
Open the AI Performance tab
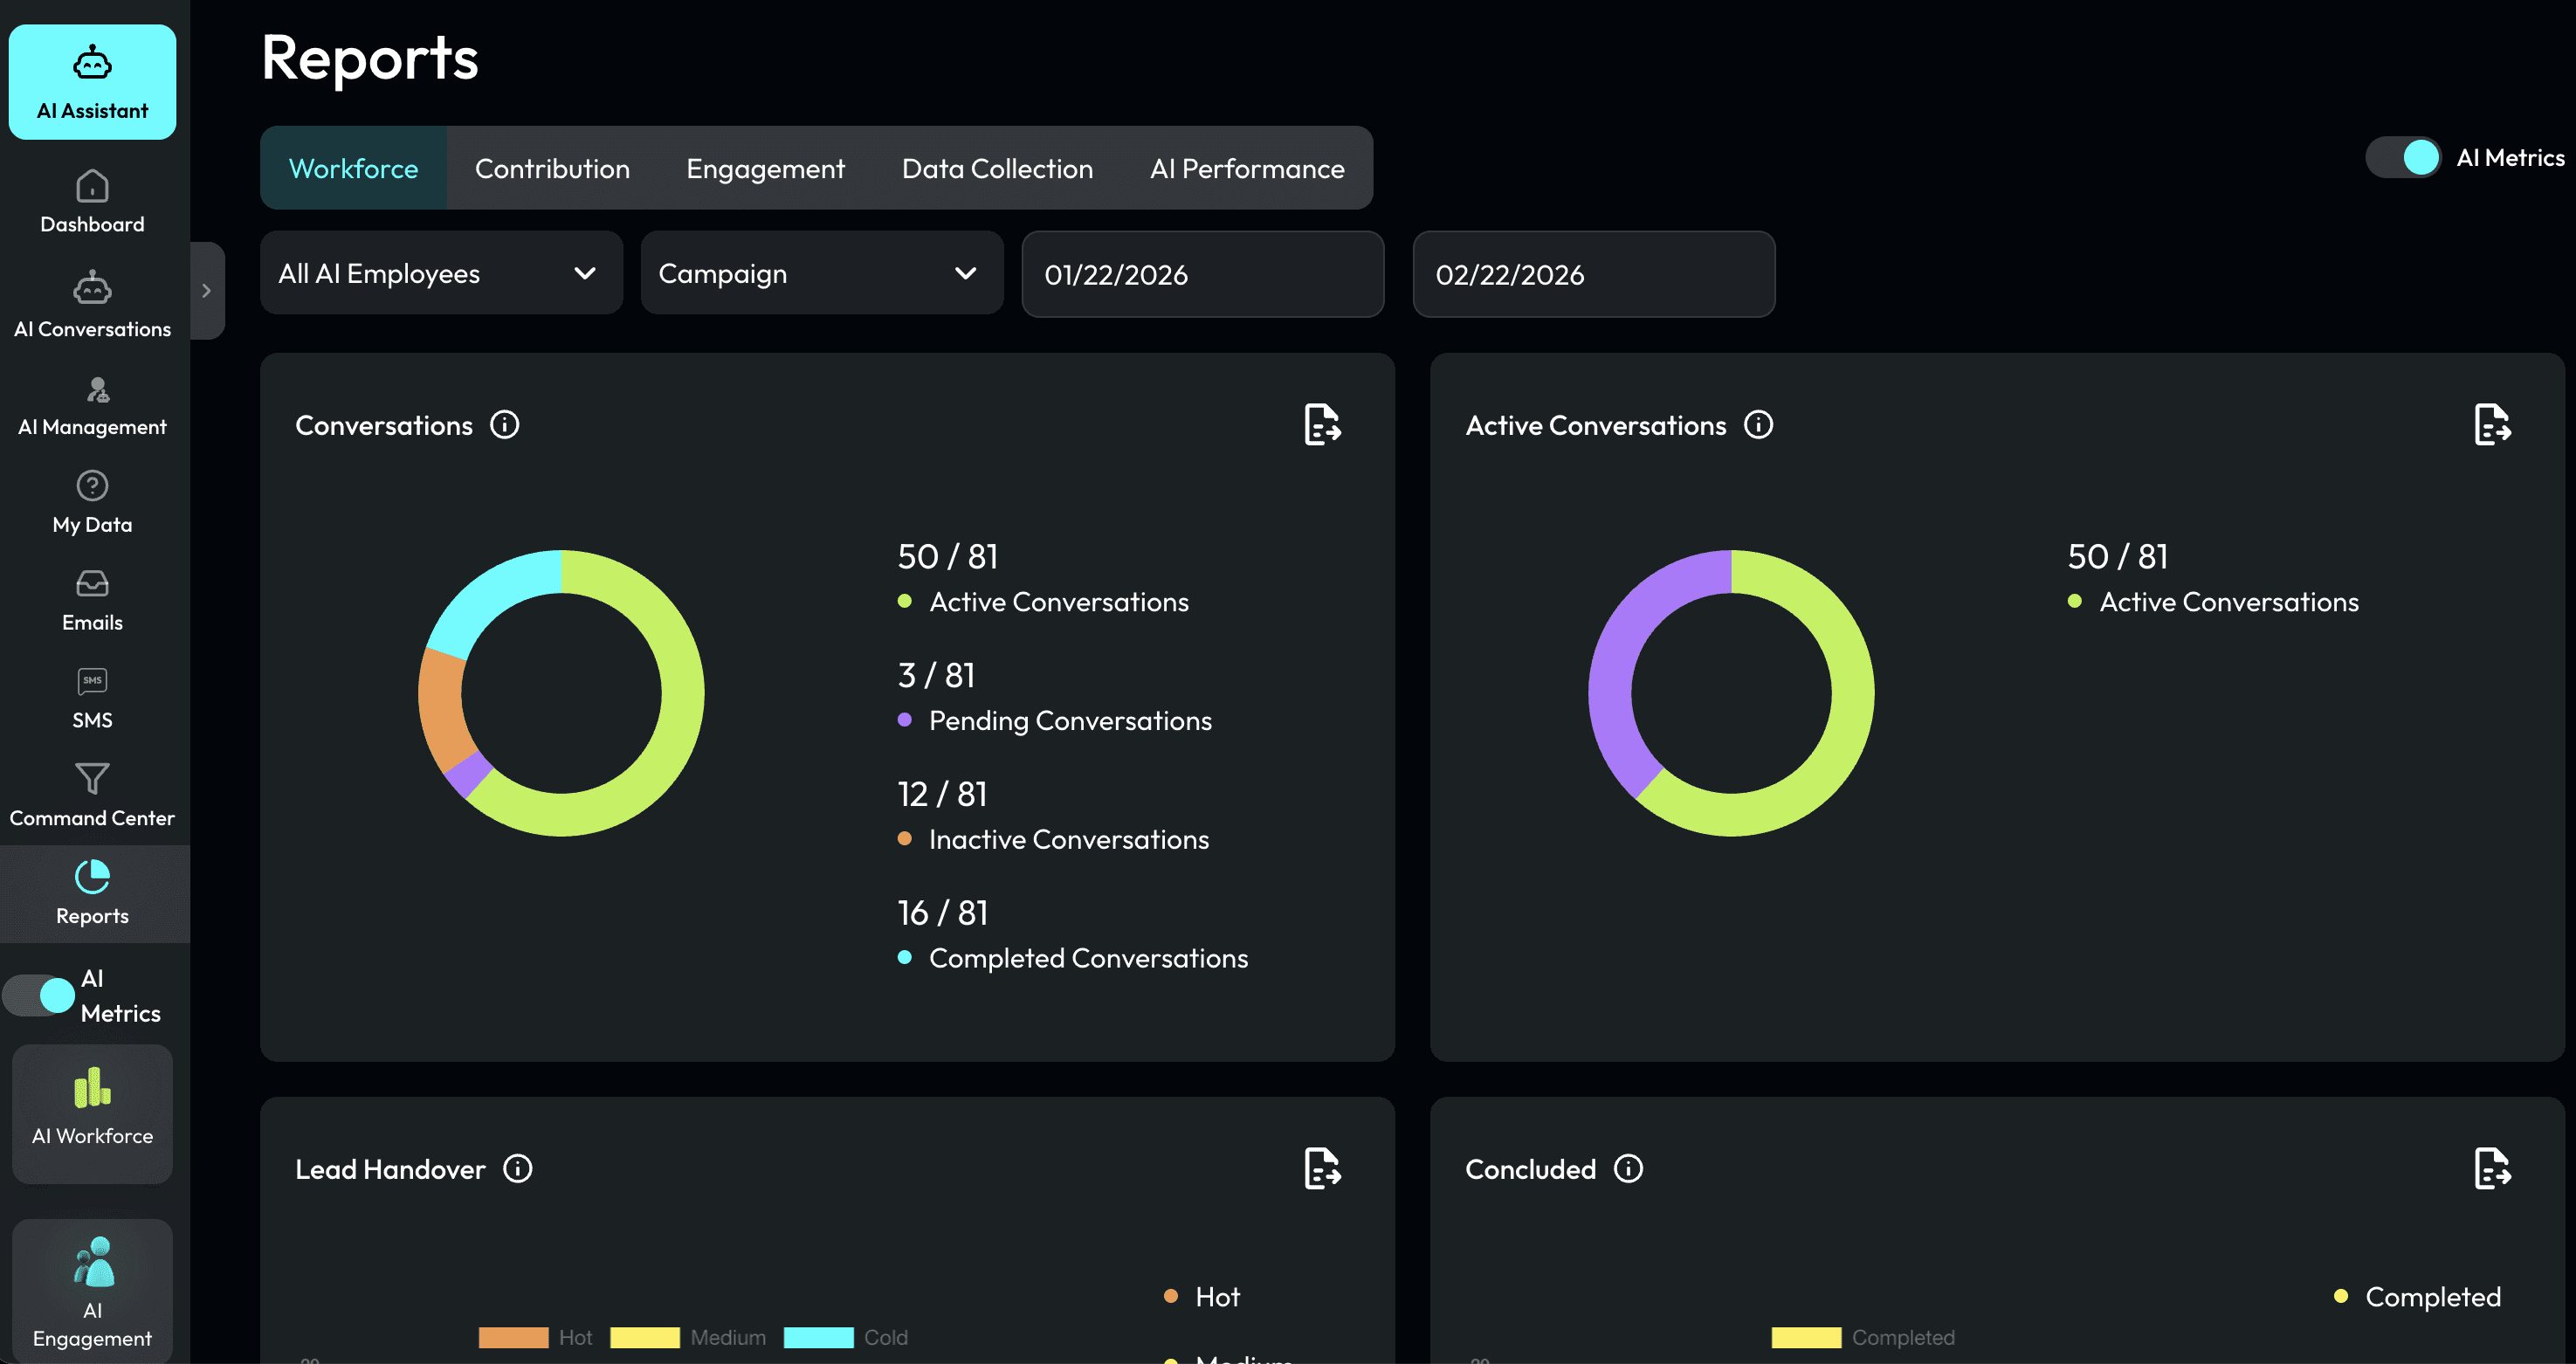click(1246, 168)
